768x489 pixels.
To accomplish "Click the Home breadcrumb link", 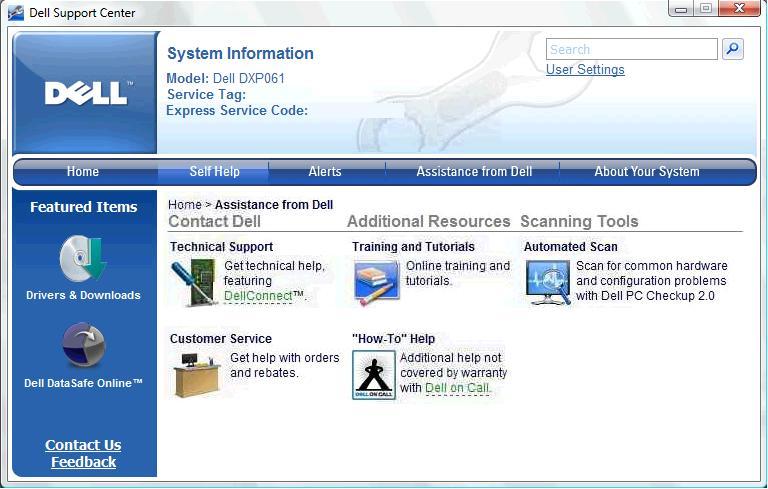I will [x=184, y=205].
